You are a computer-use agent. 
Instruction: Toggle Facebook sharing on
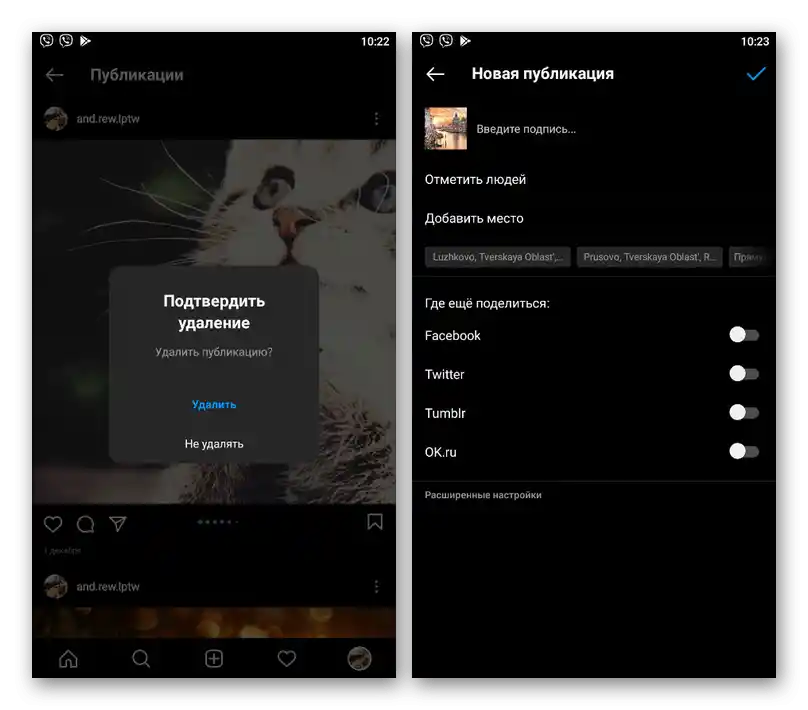[744, 334]
